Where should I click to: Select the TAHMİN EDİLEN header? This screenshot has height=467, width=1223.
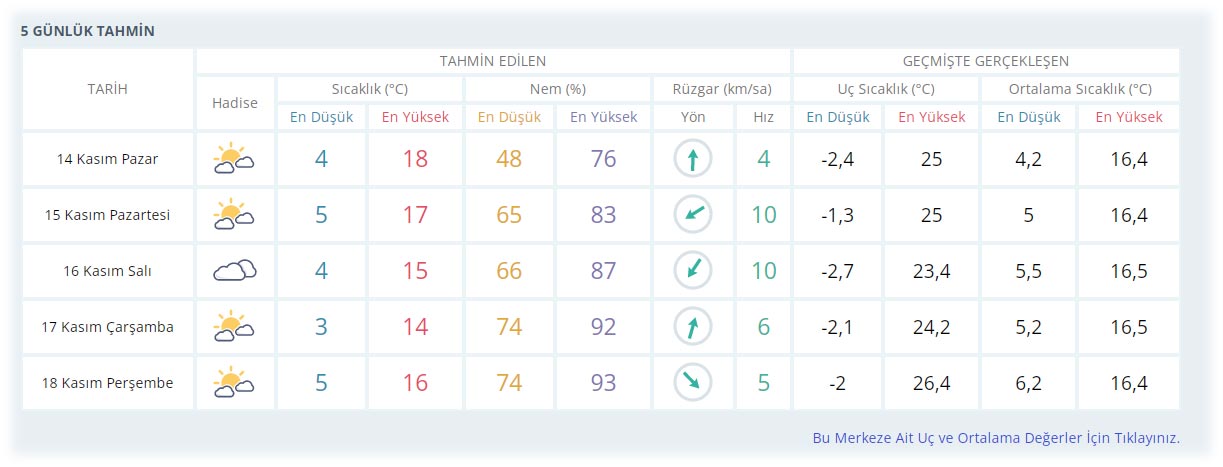pyautogui.click(x=492, y=61)
